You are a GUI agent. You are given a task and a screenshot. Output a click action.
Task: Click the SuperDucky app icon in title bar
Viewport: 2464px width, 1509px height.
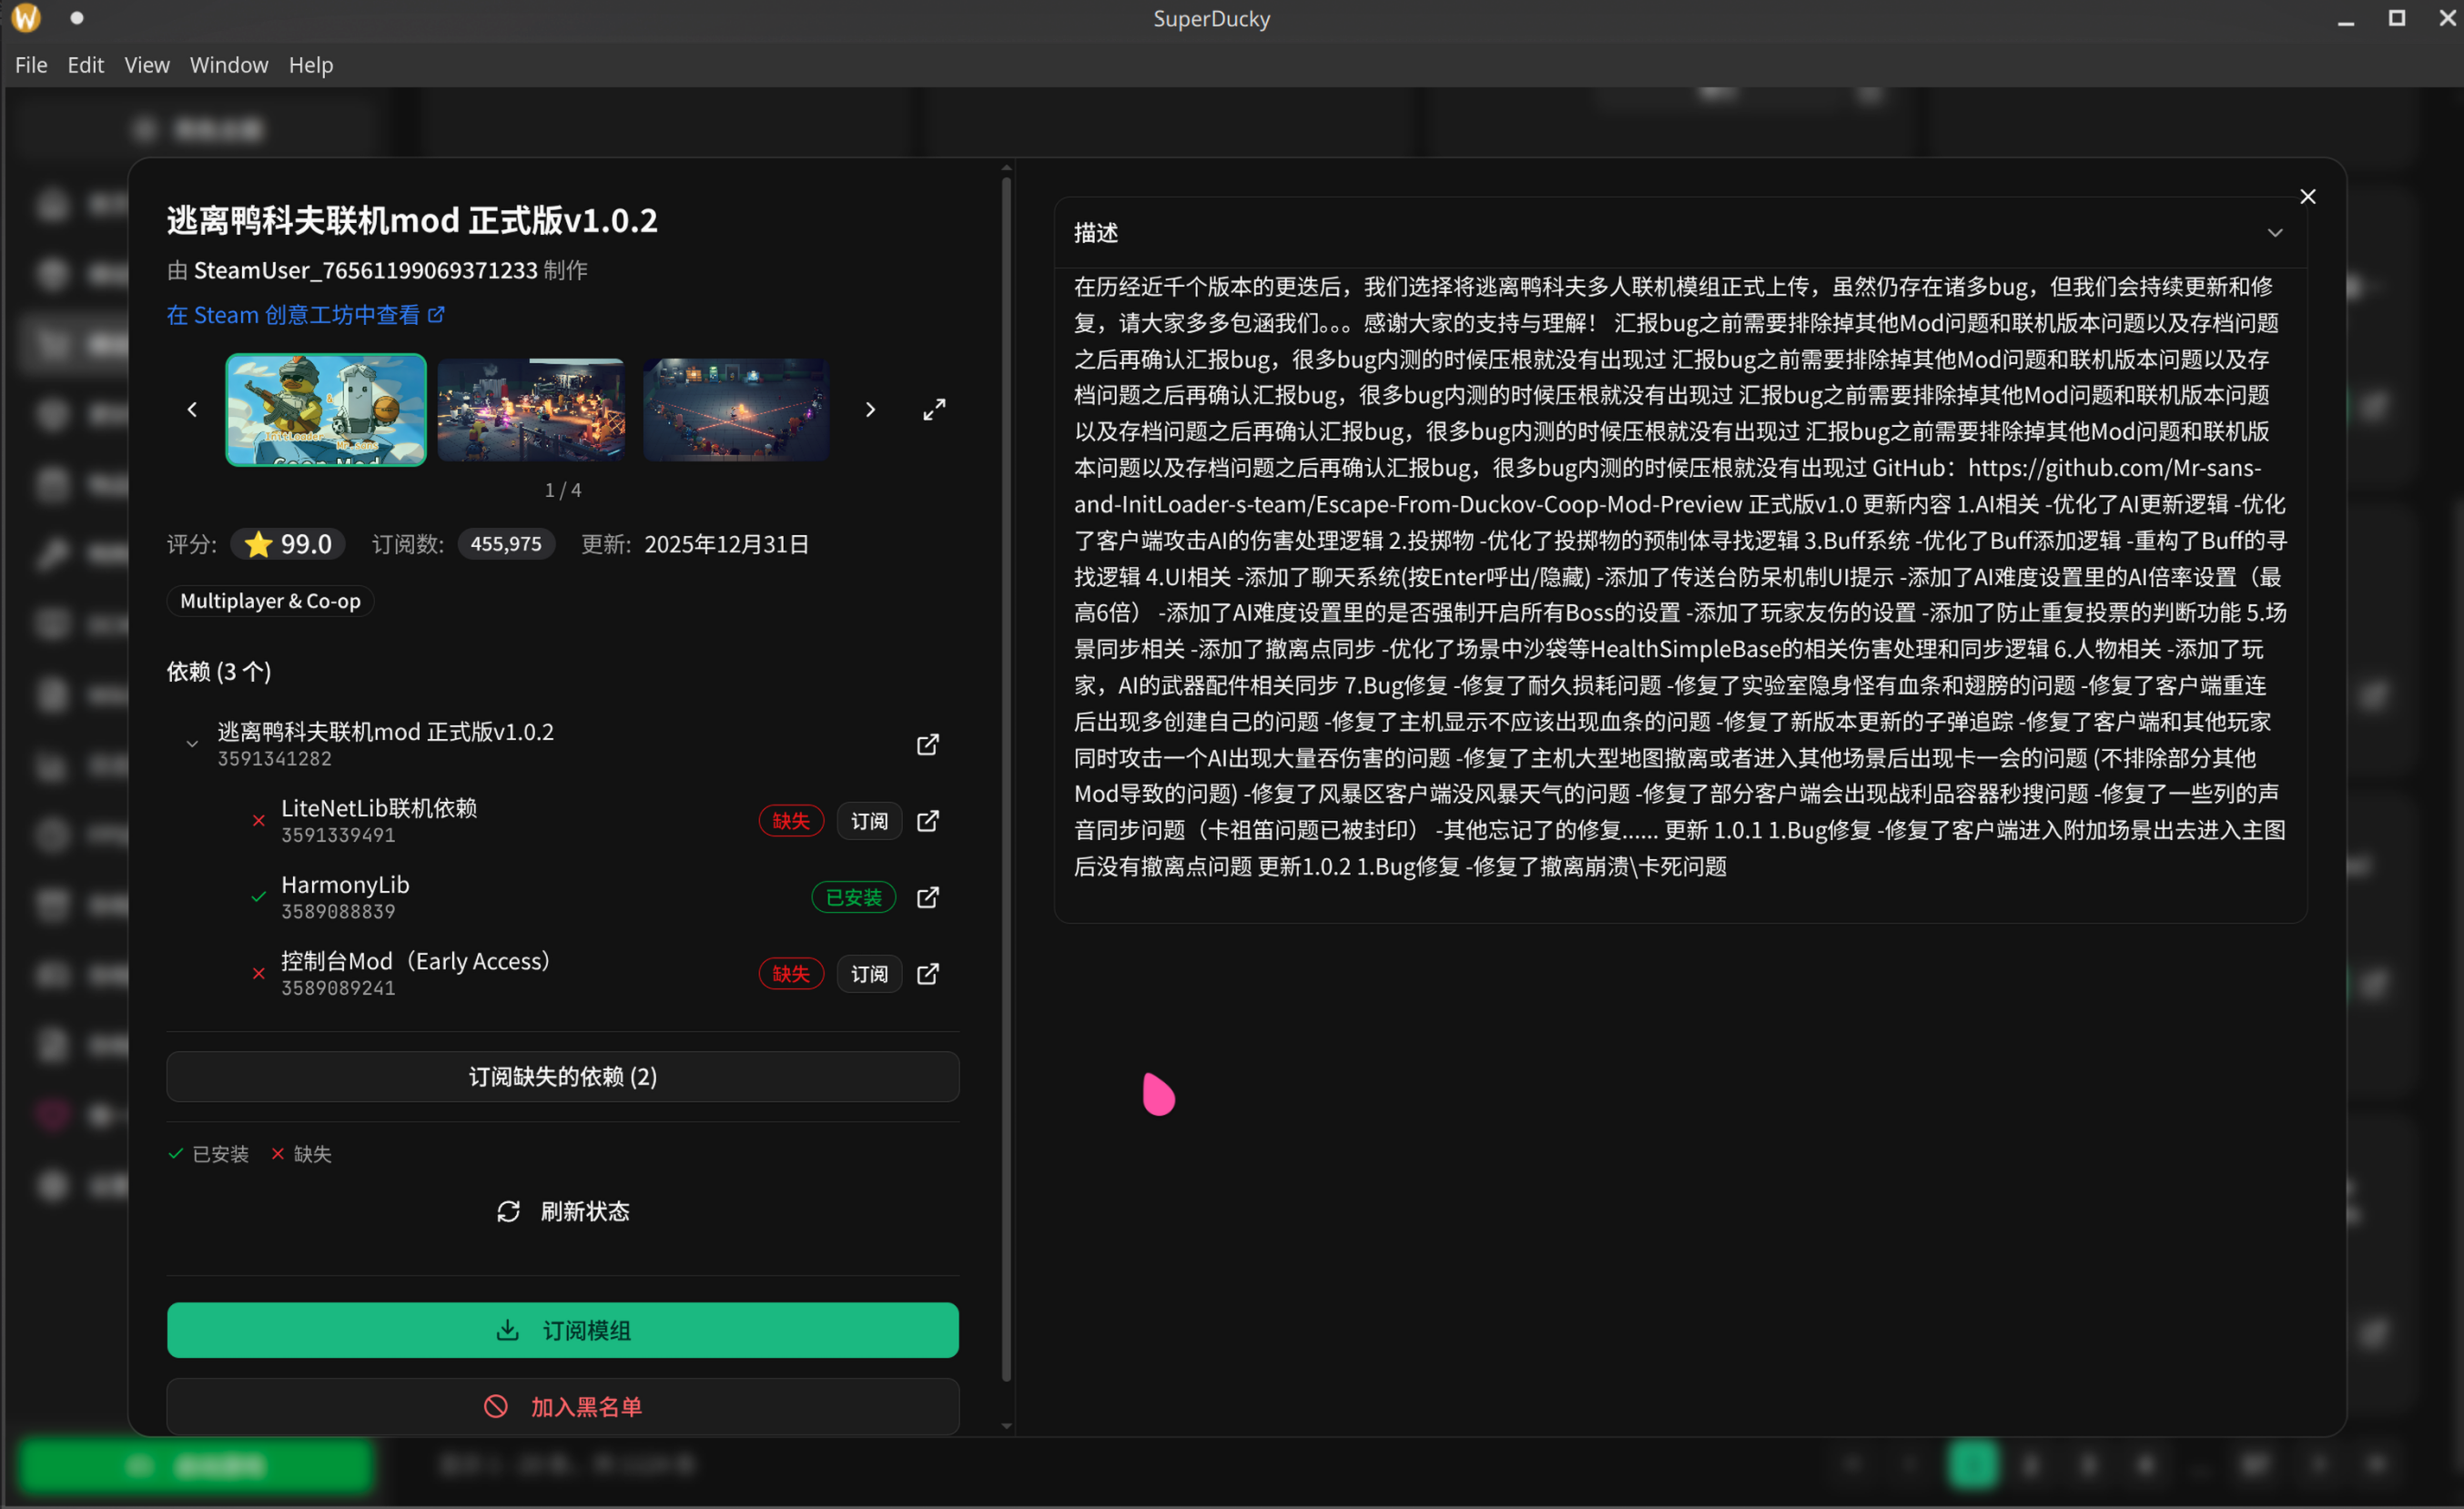point(25,17)
